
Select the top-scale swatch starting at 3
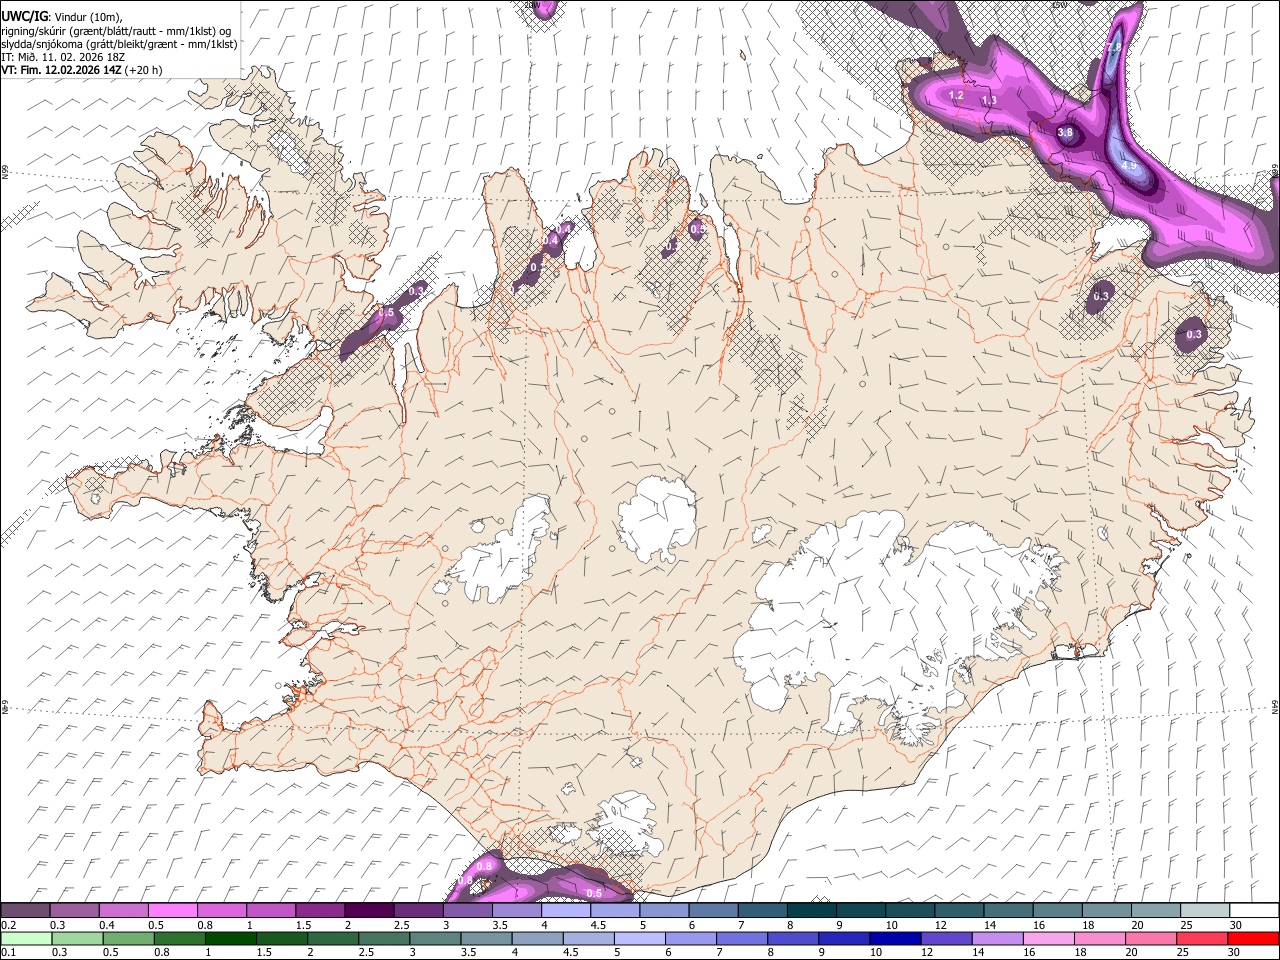point(467,911)
